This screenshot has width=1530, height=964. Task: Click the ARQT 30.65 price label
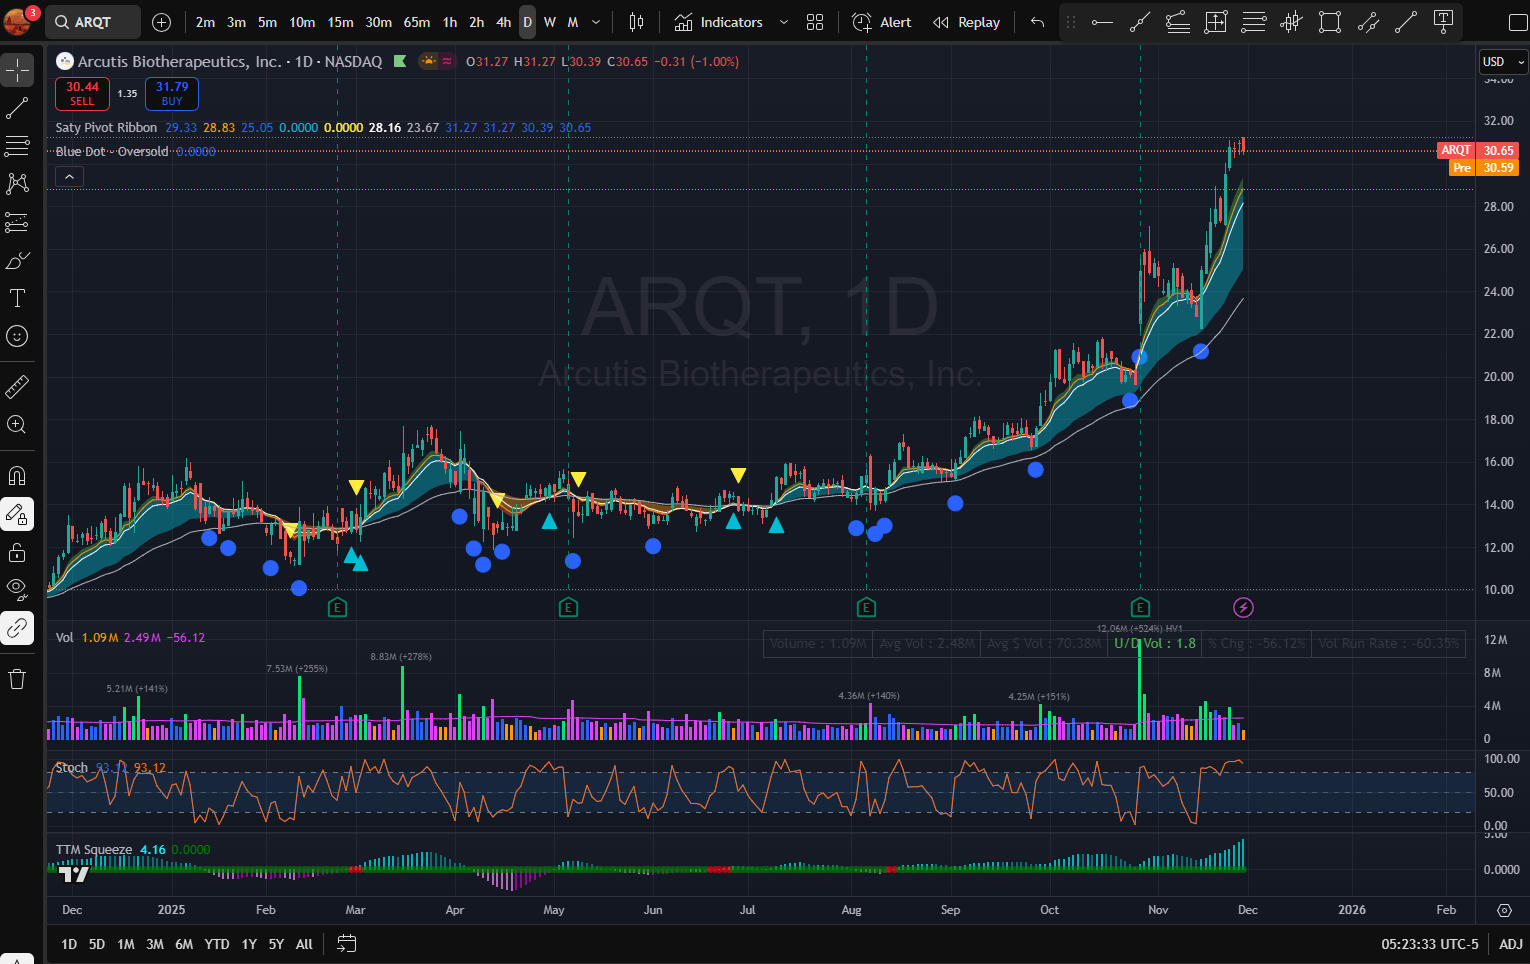point(1478,150)
